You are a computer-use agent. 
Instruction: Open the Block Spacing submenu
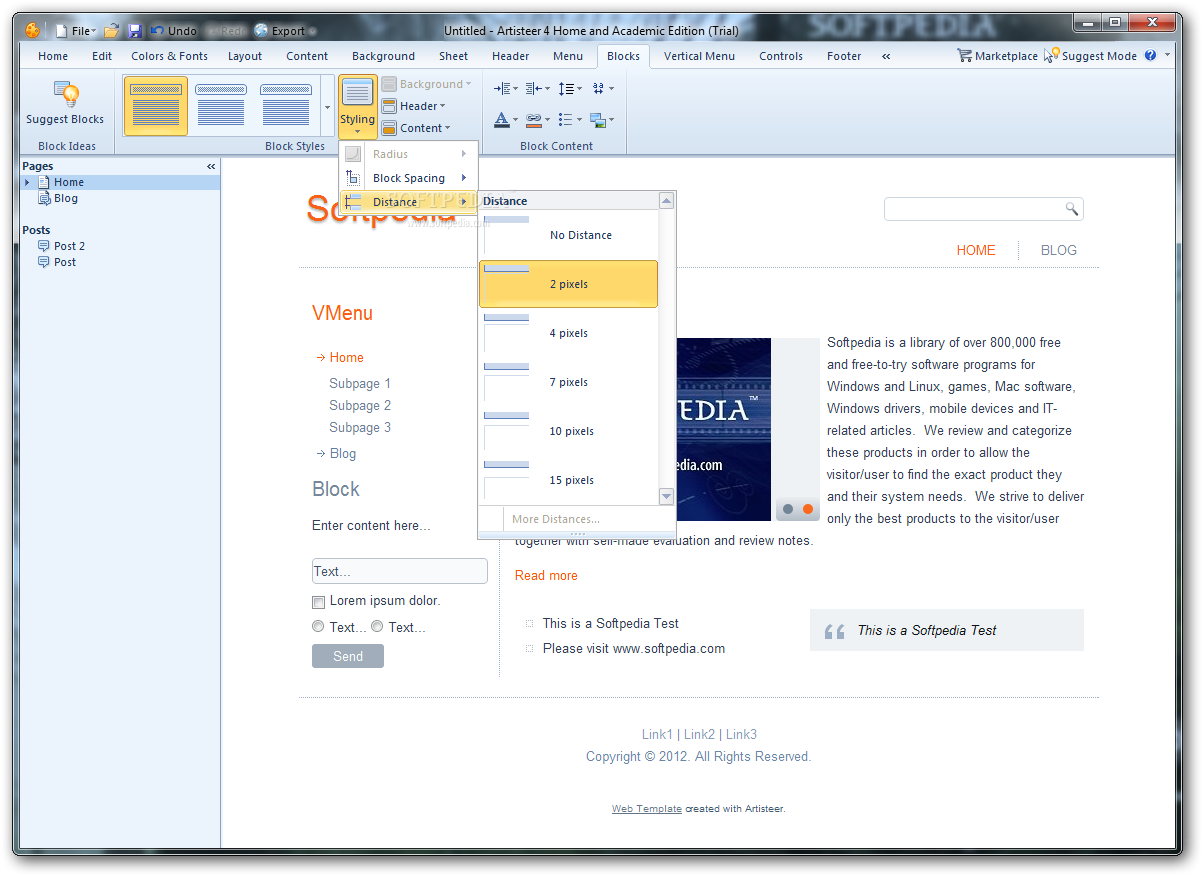[x=408, y=178]
